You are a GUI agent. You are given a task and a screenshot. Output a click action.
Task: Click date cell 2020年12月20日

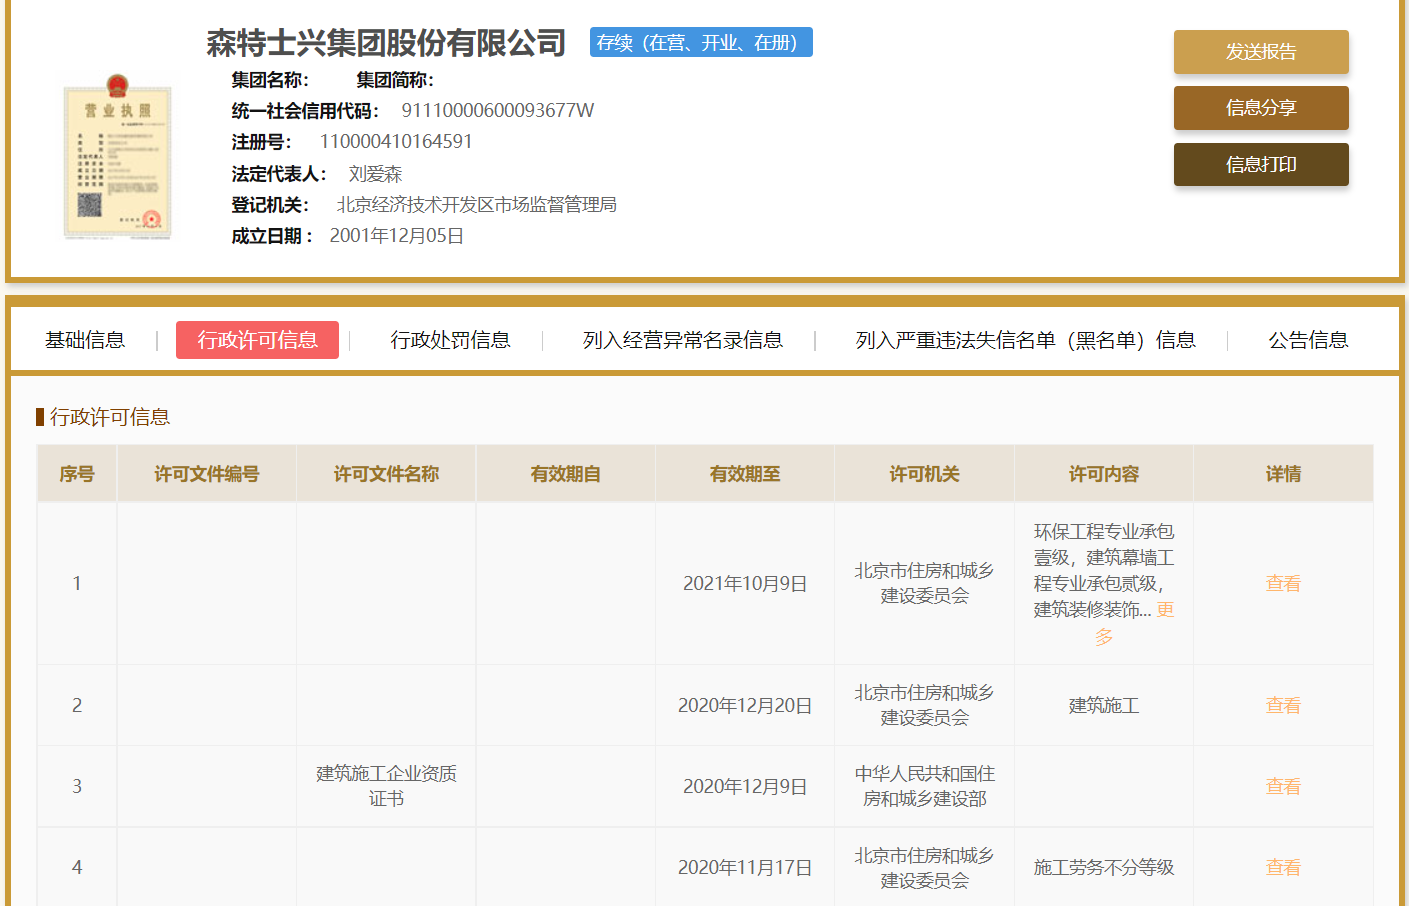point(745,705)
